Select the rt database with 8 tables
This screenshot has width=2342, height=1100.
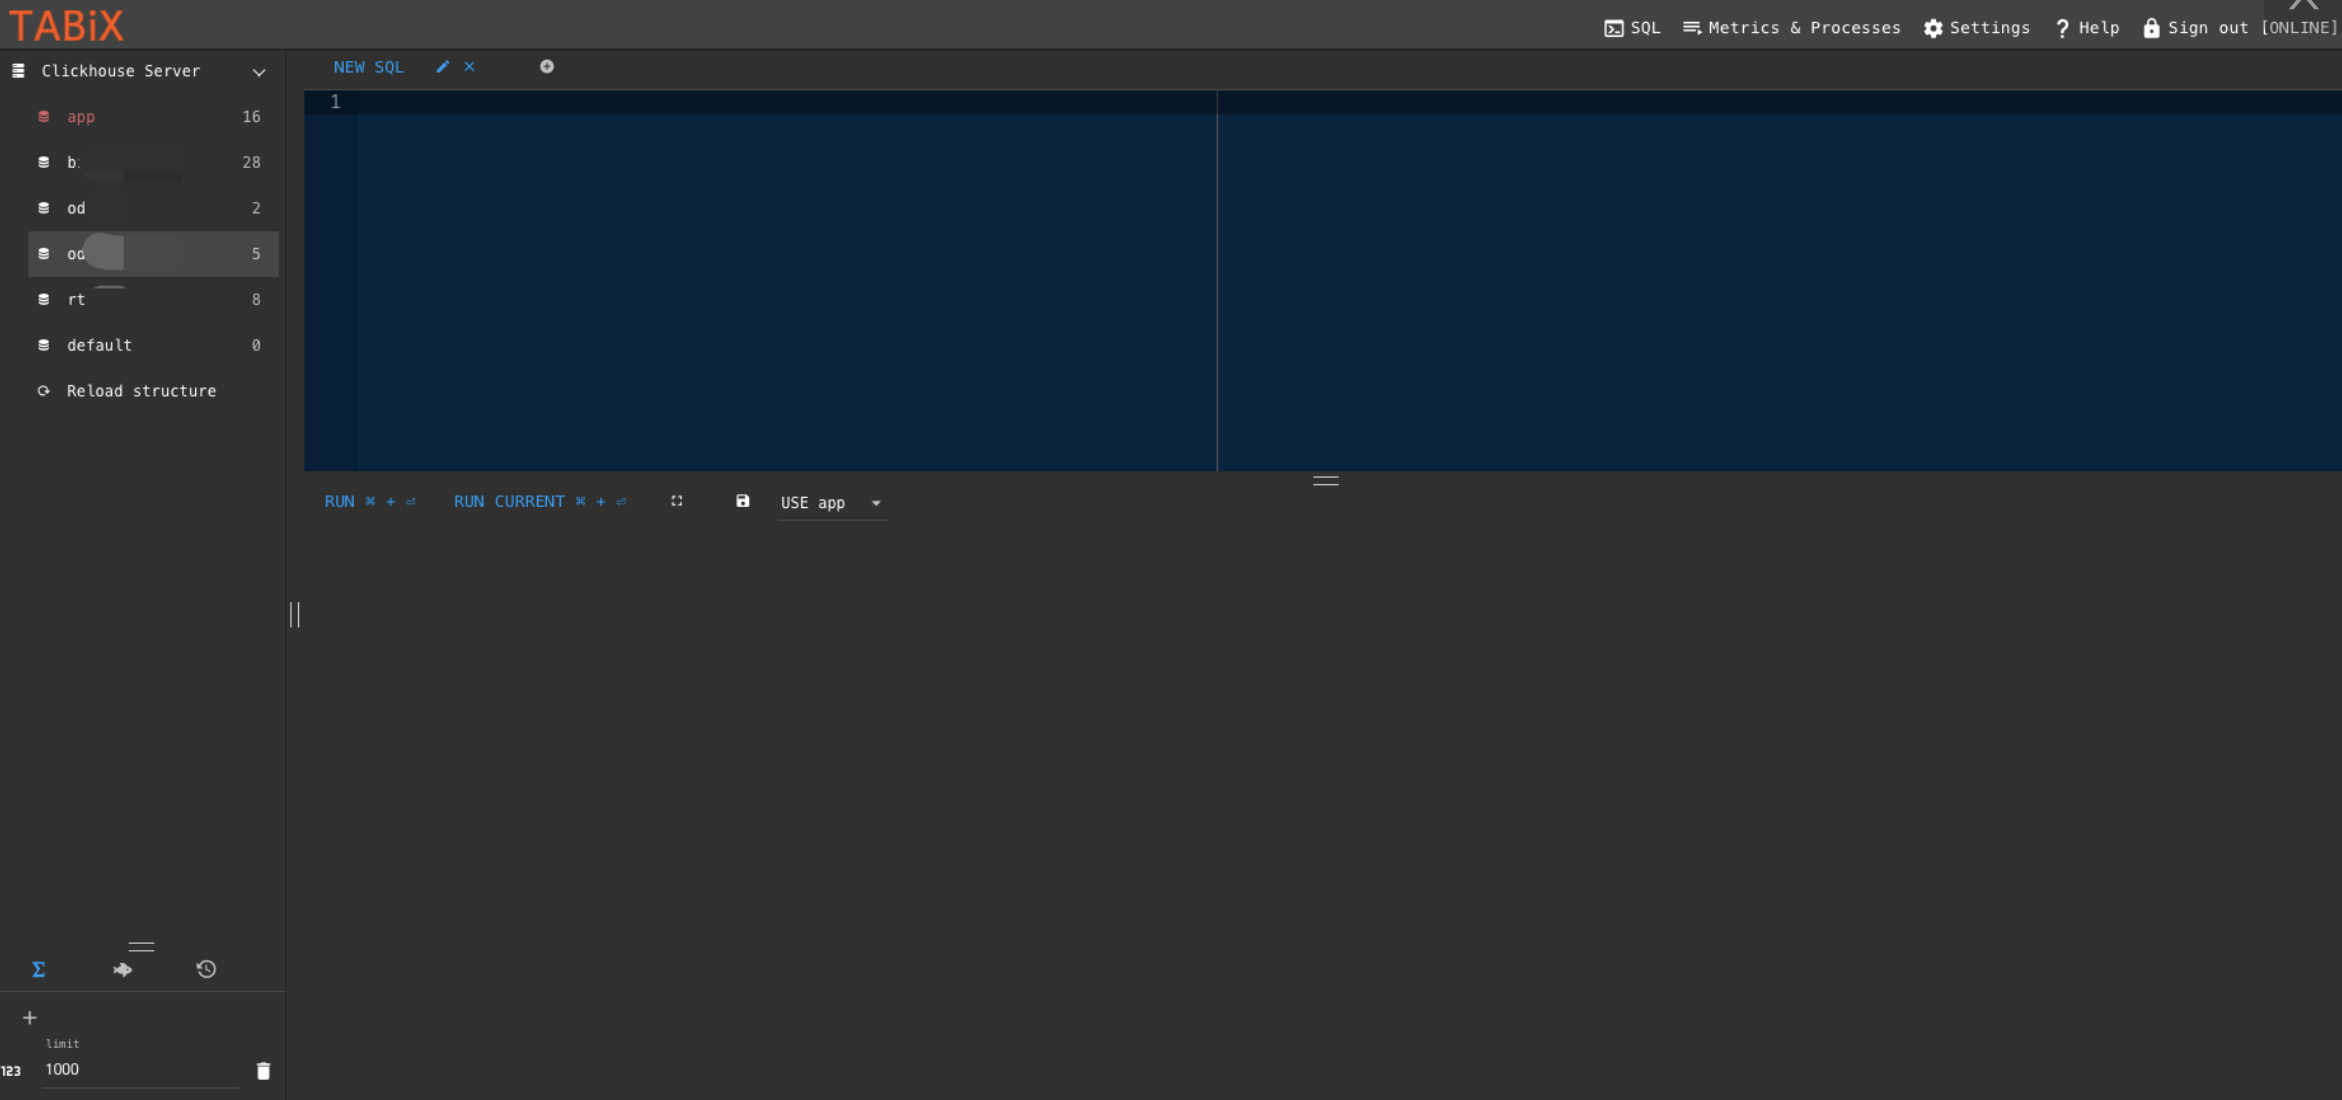[153, 299]
